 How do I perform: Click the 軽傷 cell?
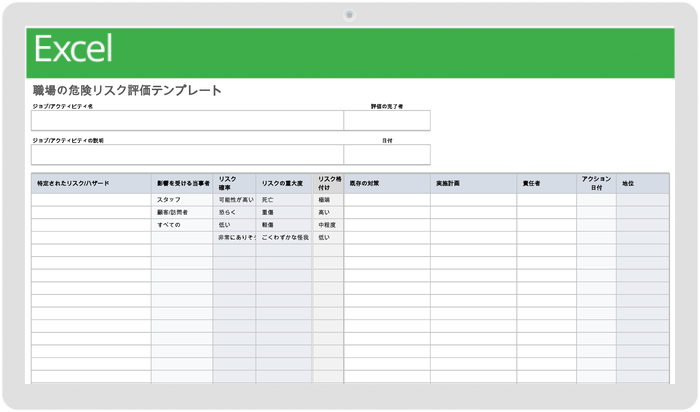point(284,225)
